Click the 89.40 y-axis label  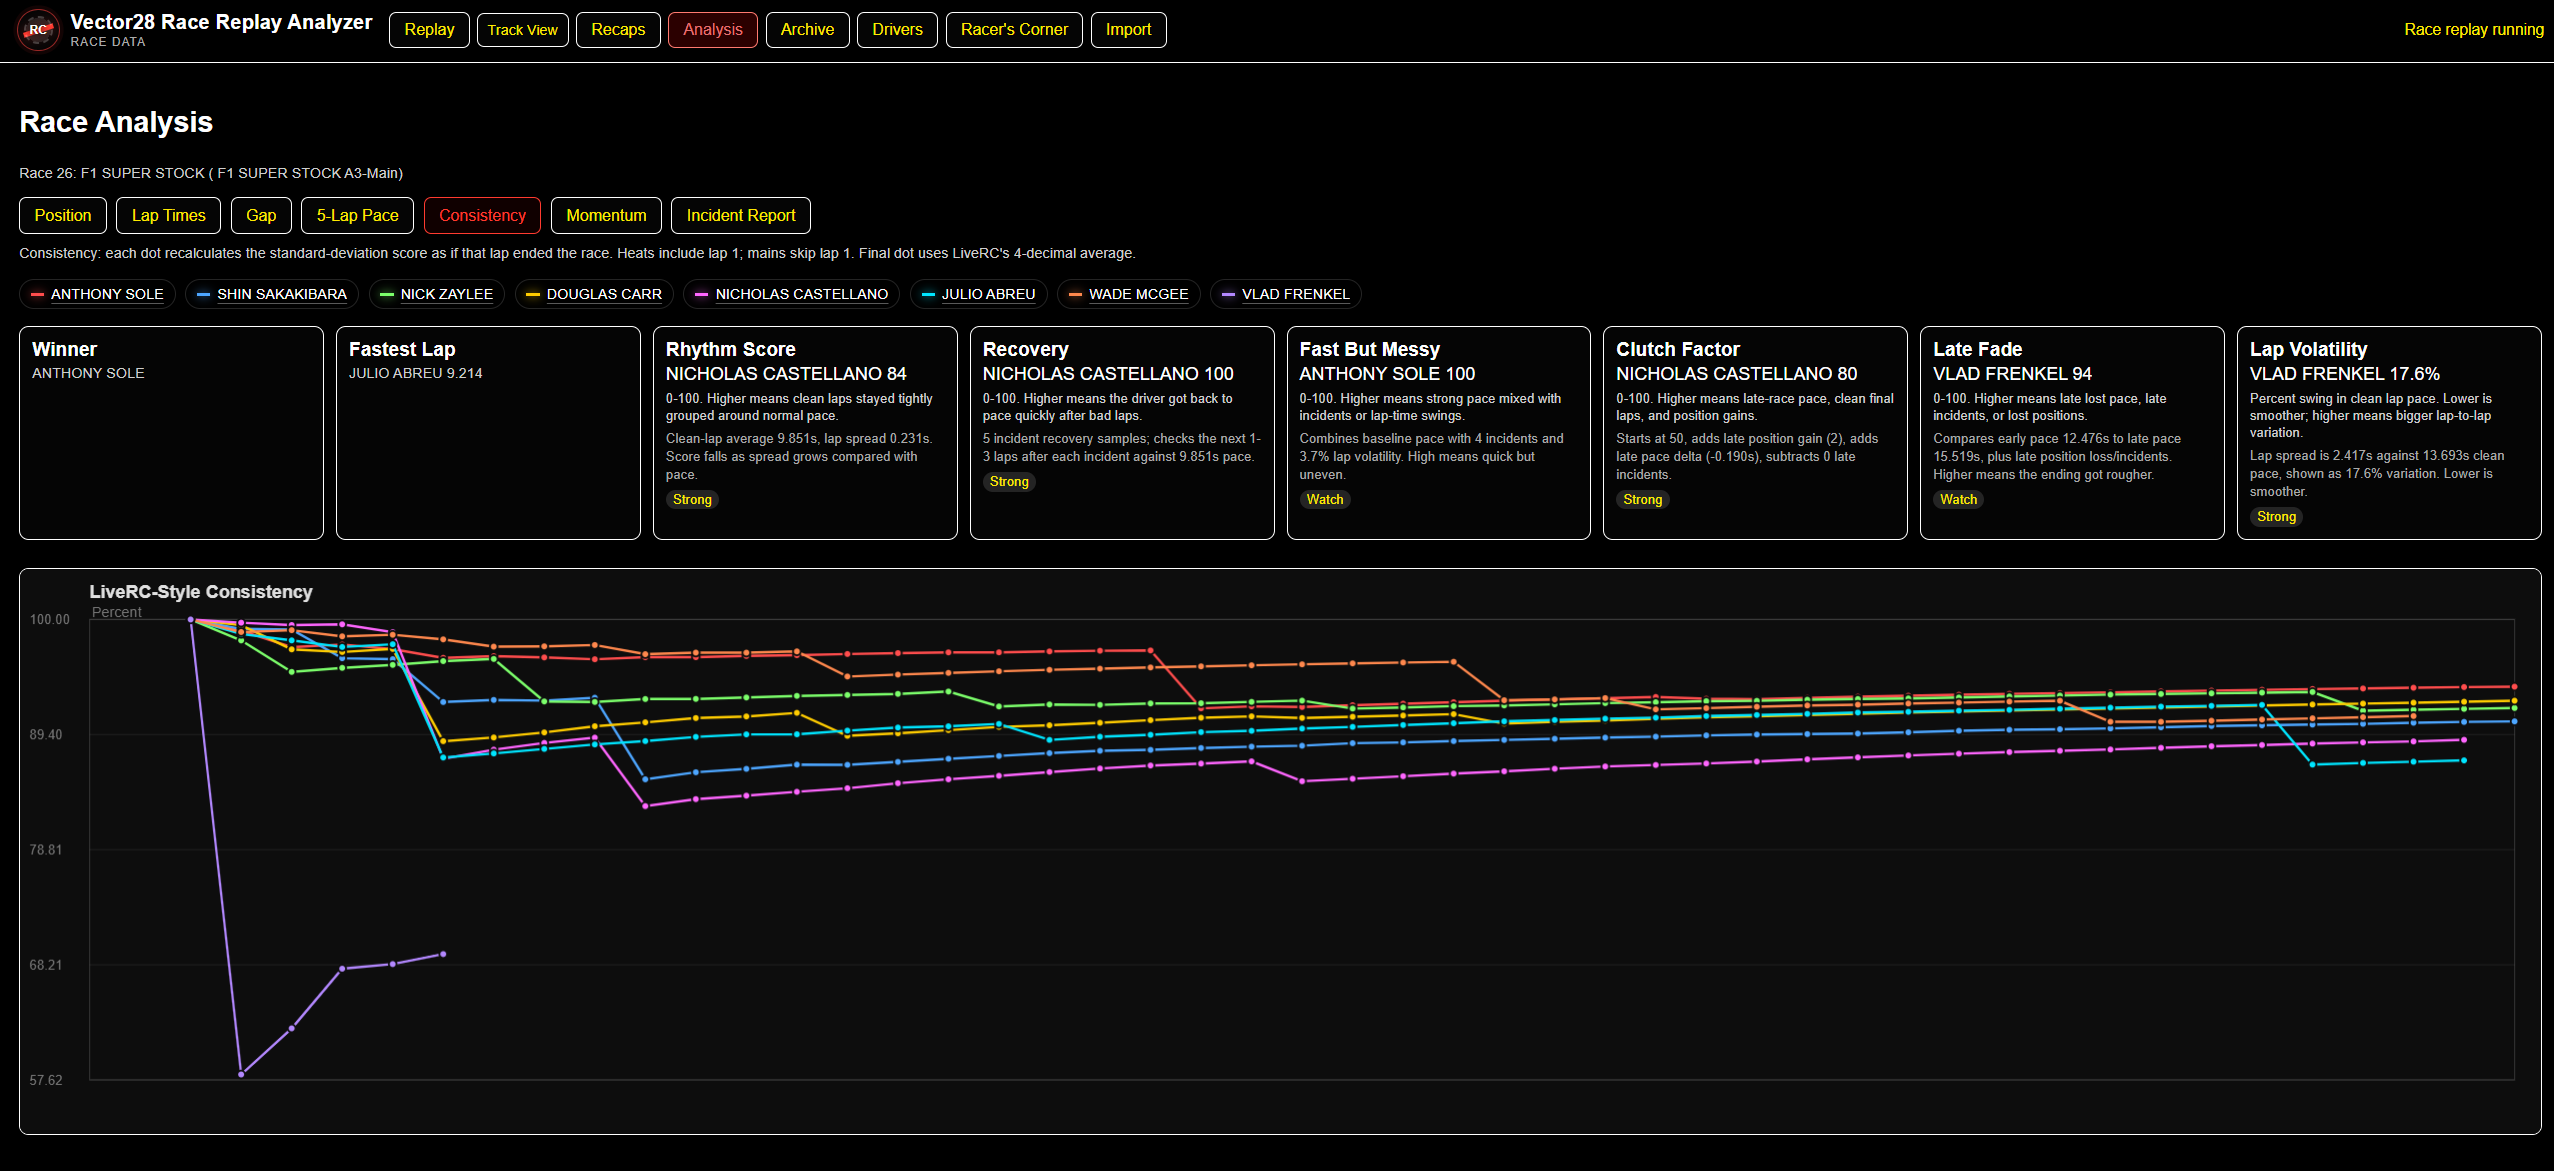46,735
